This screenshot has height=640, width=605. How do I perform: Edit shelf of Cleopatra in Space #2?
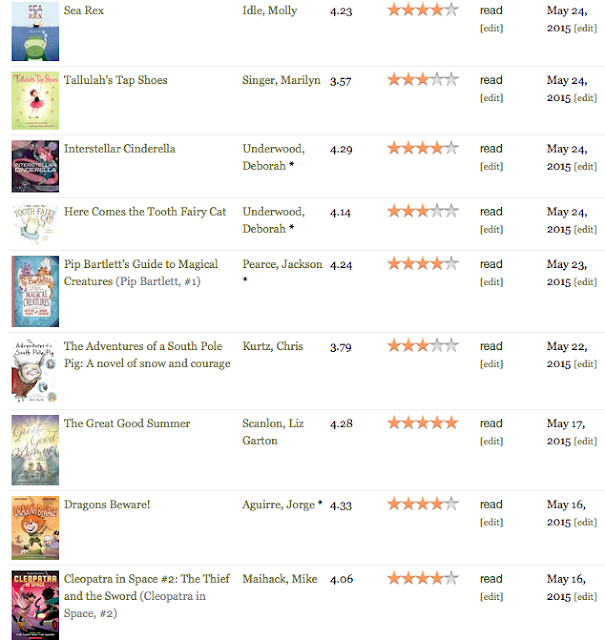click(492, 597)
